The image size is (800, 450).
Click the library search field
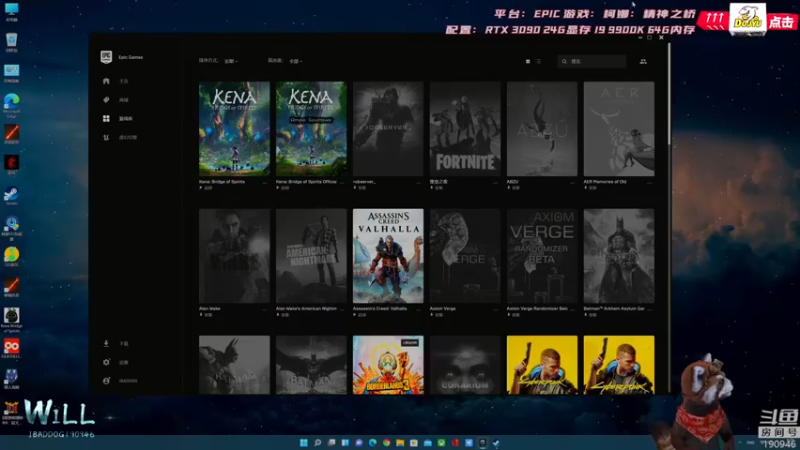coord(592,61)
